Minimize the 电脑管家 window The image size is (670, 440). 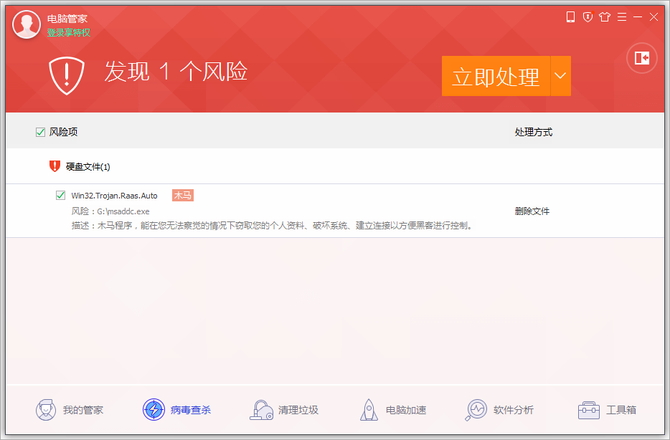[638, 17]
